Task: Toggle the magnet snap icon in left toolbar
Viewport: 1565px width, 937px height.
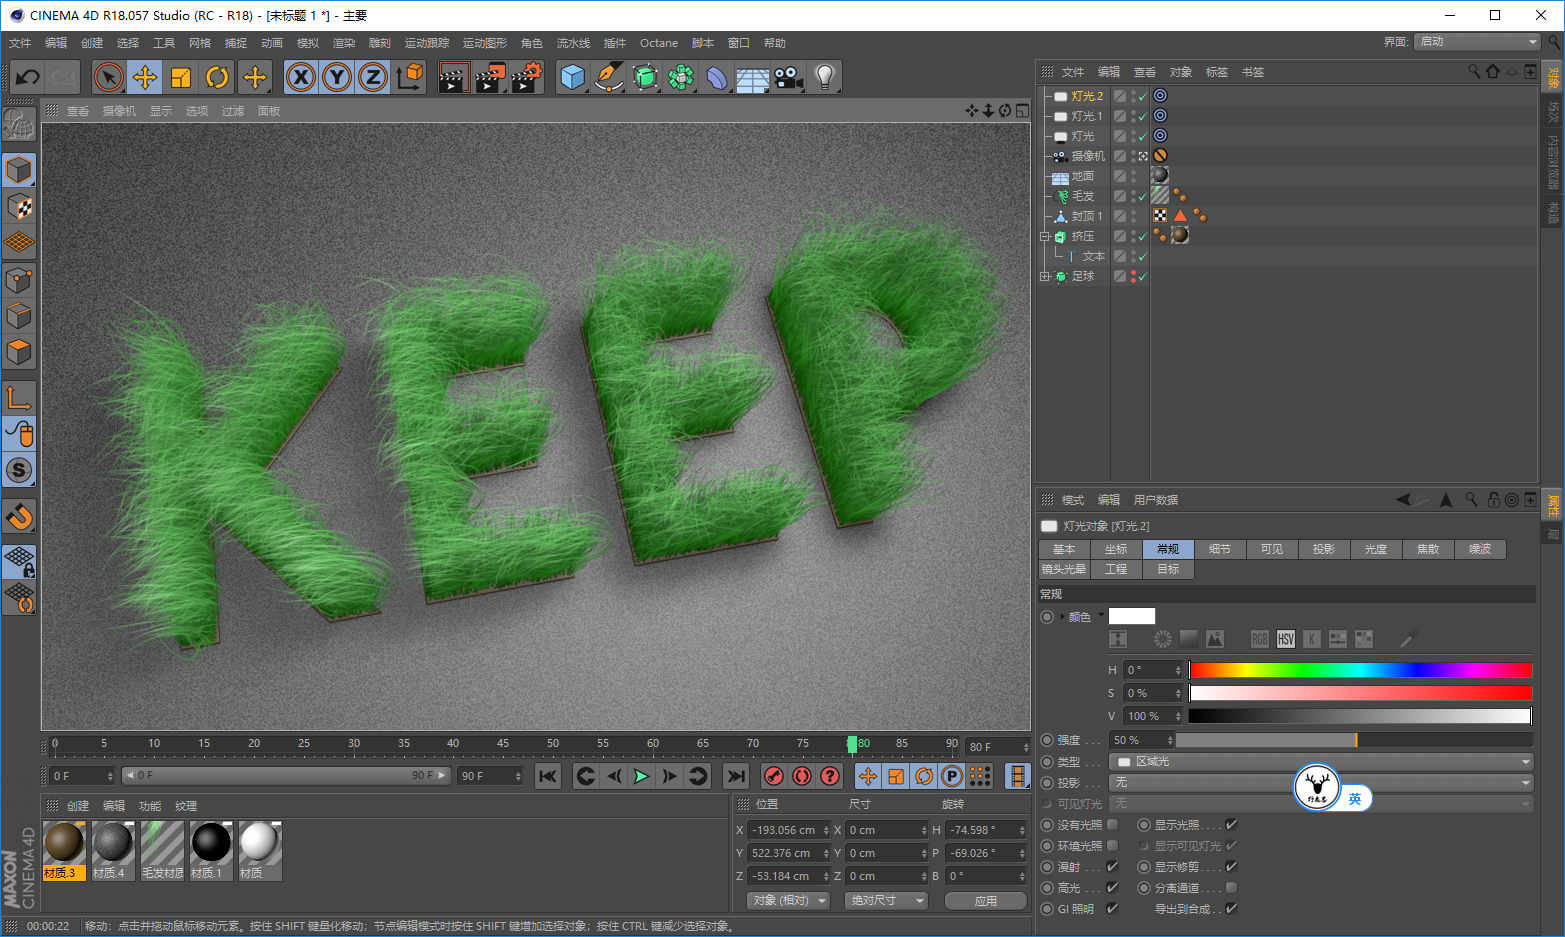Action: click(19, 516)
